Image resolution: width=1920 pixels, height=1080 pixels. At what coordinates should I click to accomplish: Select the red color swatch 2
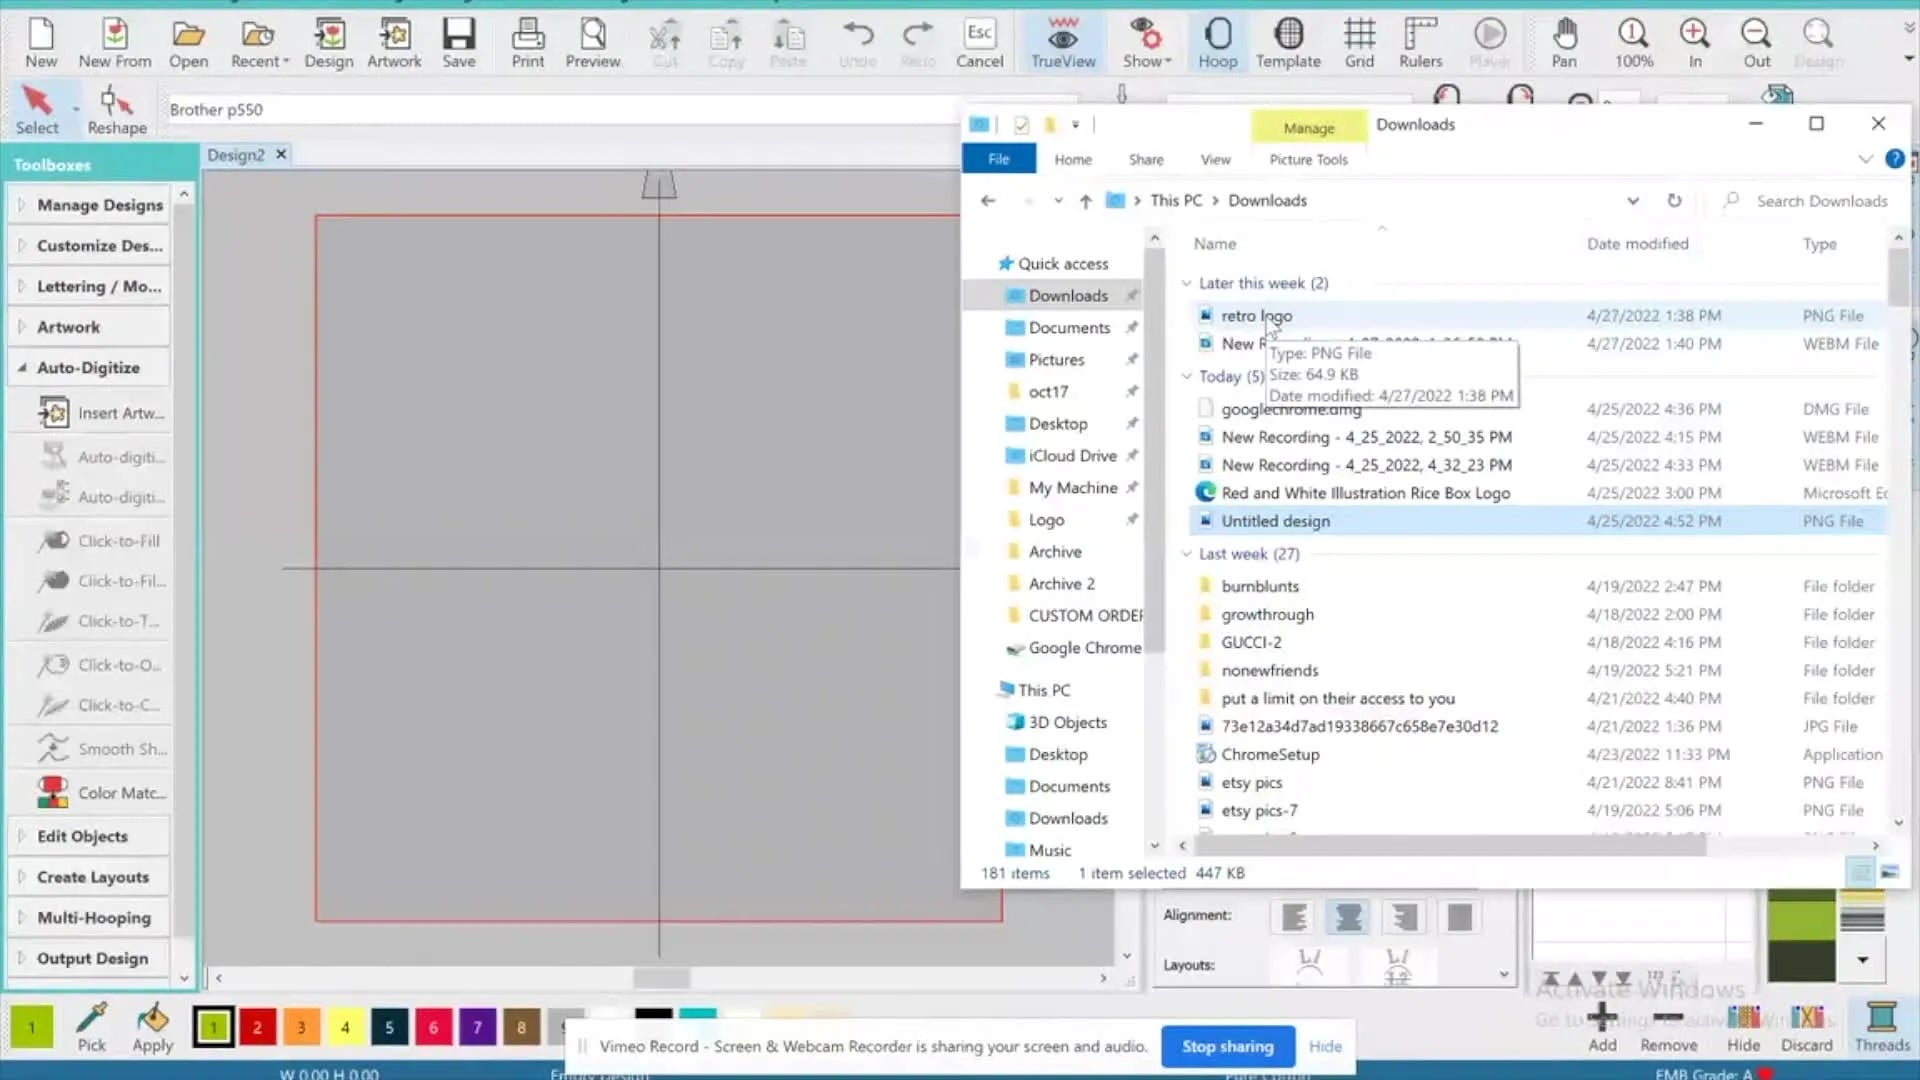coord(257,1027)
